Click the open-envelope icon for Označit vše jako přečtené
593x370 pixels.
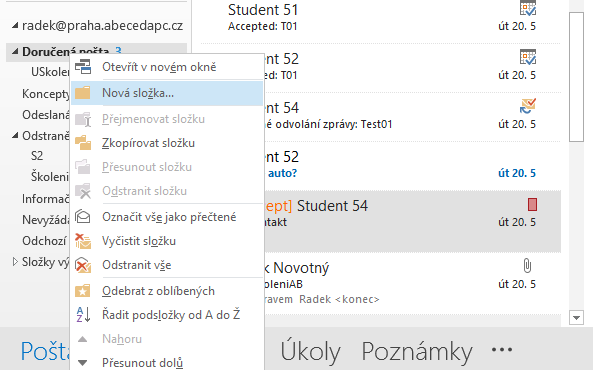(x=83, y=217)
